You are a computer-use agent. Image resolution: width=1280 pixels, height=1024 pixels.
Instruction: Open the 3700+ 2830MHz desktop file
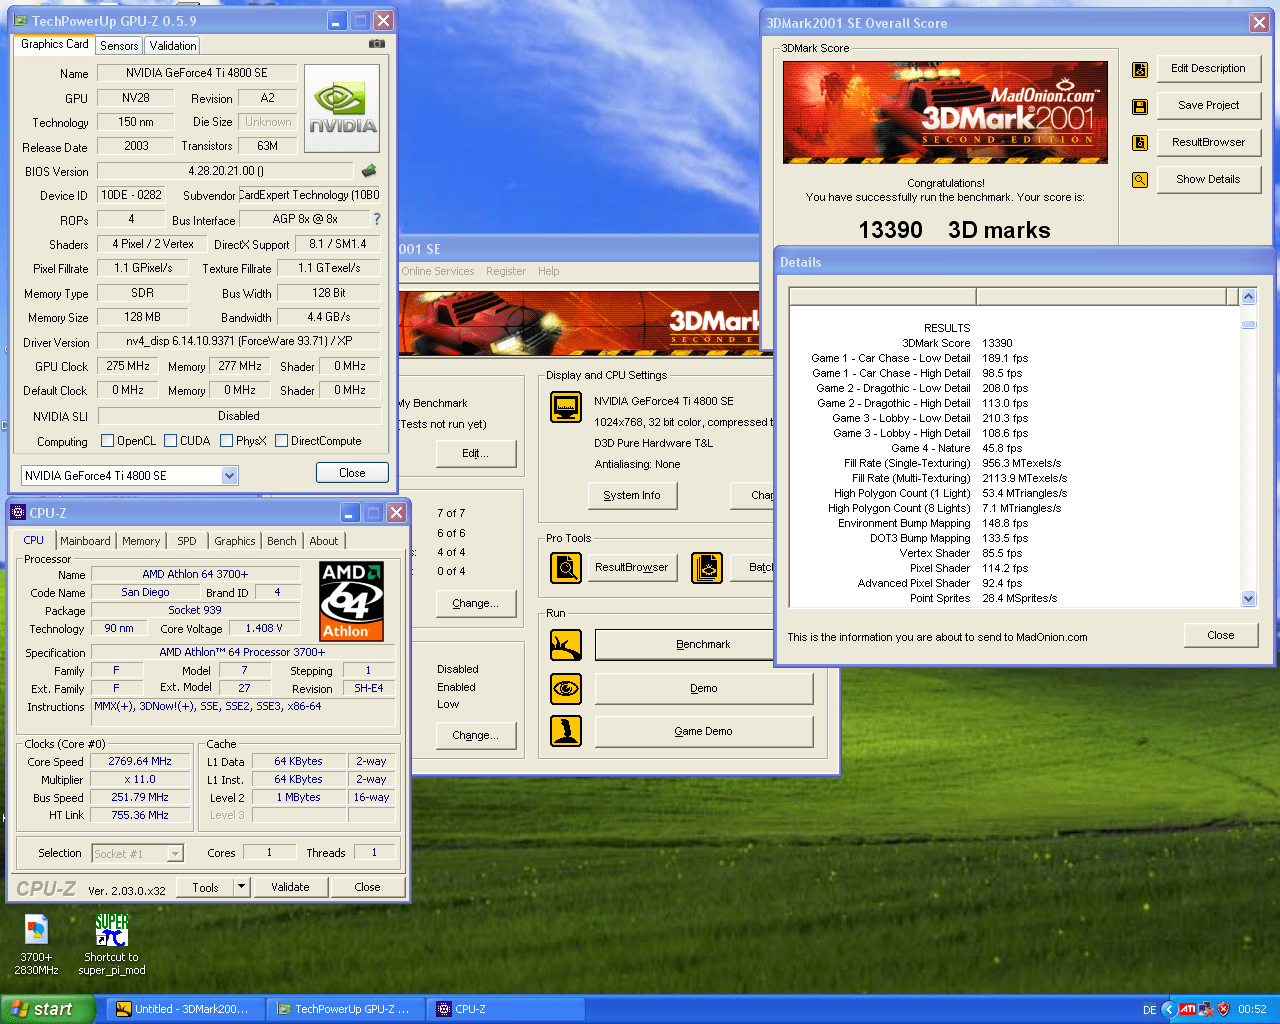(x=36, y=943)
